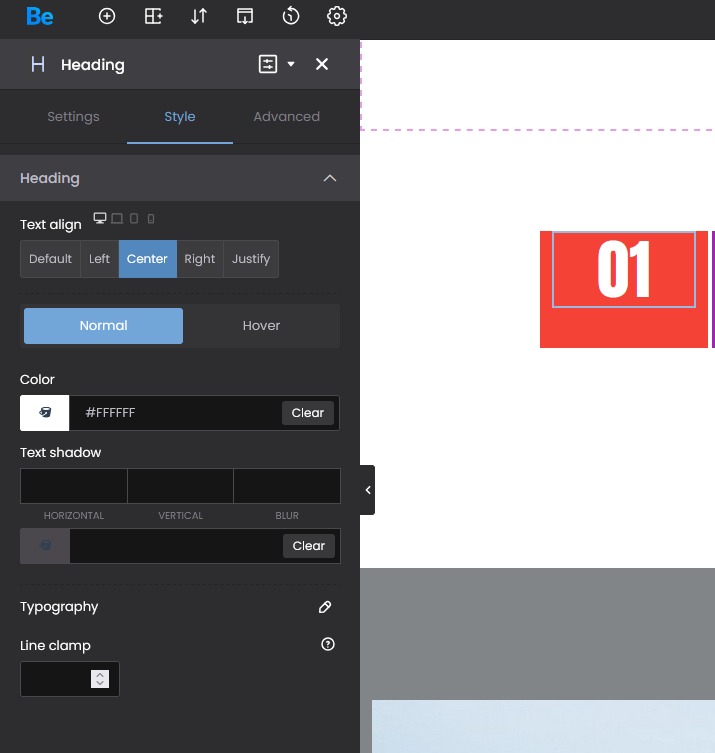Select the Hover state
This screenshot has width=715, height=753.
pos(261,326)
